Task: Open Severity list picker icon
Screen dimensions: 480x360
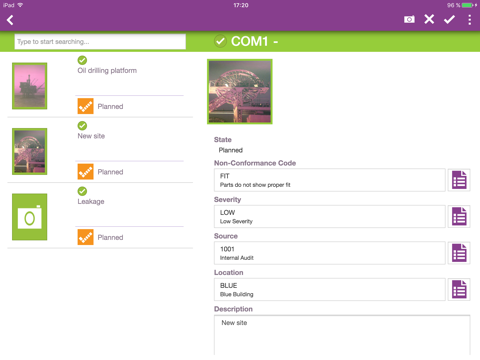Action: (x=459, y=217)
